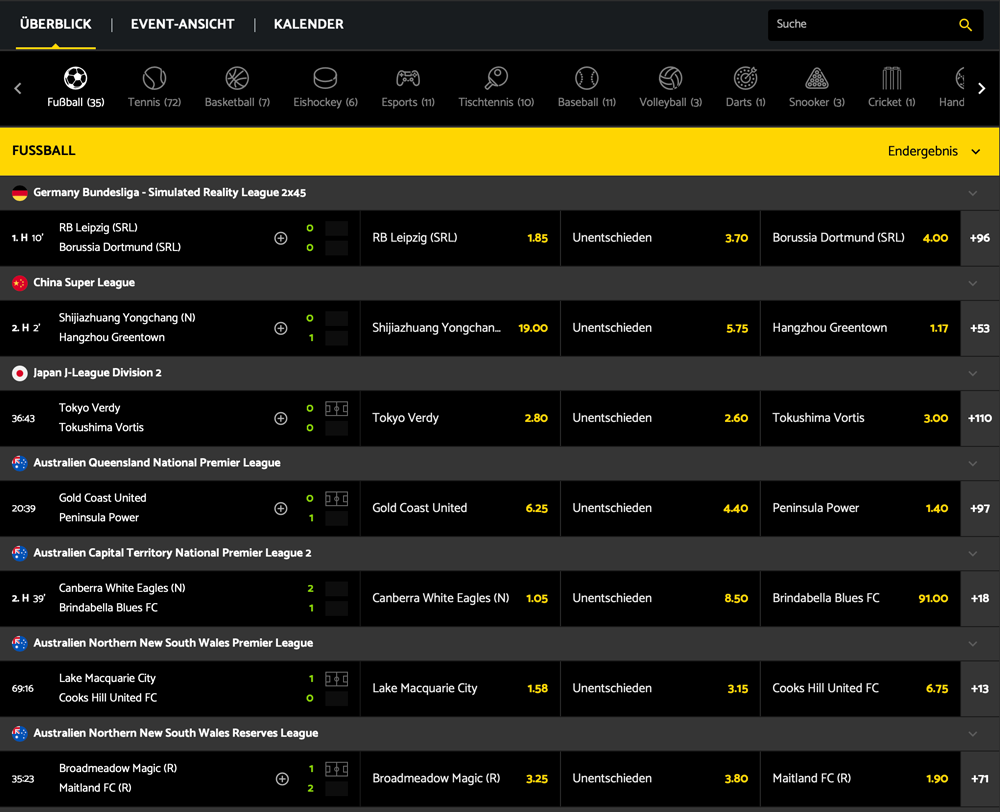Open the Endergebnis market dropdown
The width and height of the screenshot is (1000, 812).
(x=934, y=151)
